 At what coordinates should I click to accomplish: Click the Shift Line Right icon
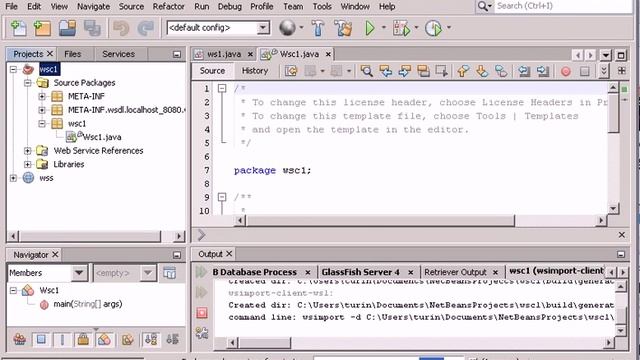click(x=542, y=71)
